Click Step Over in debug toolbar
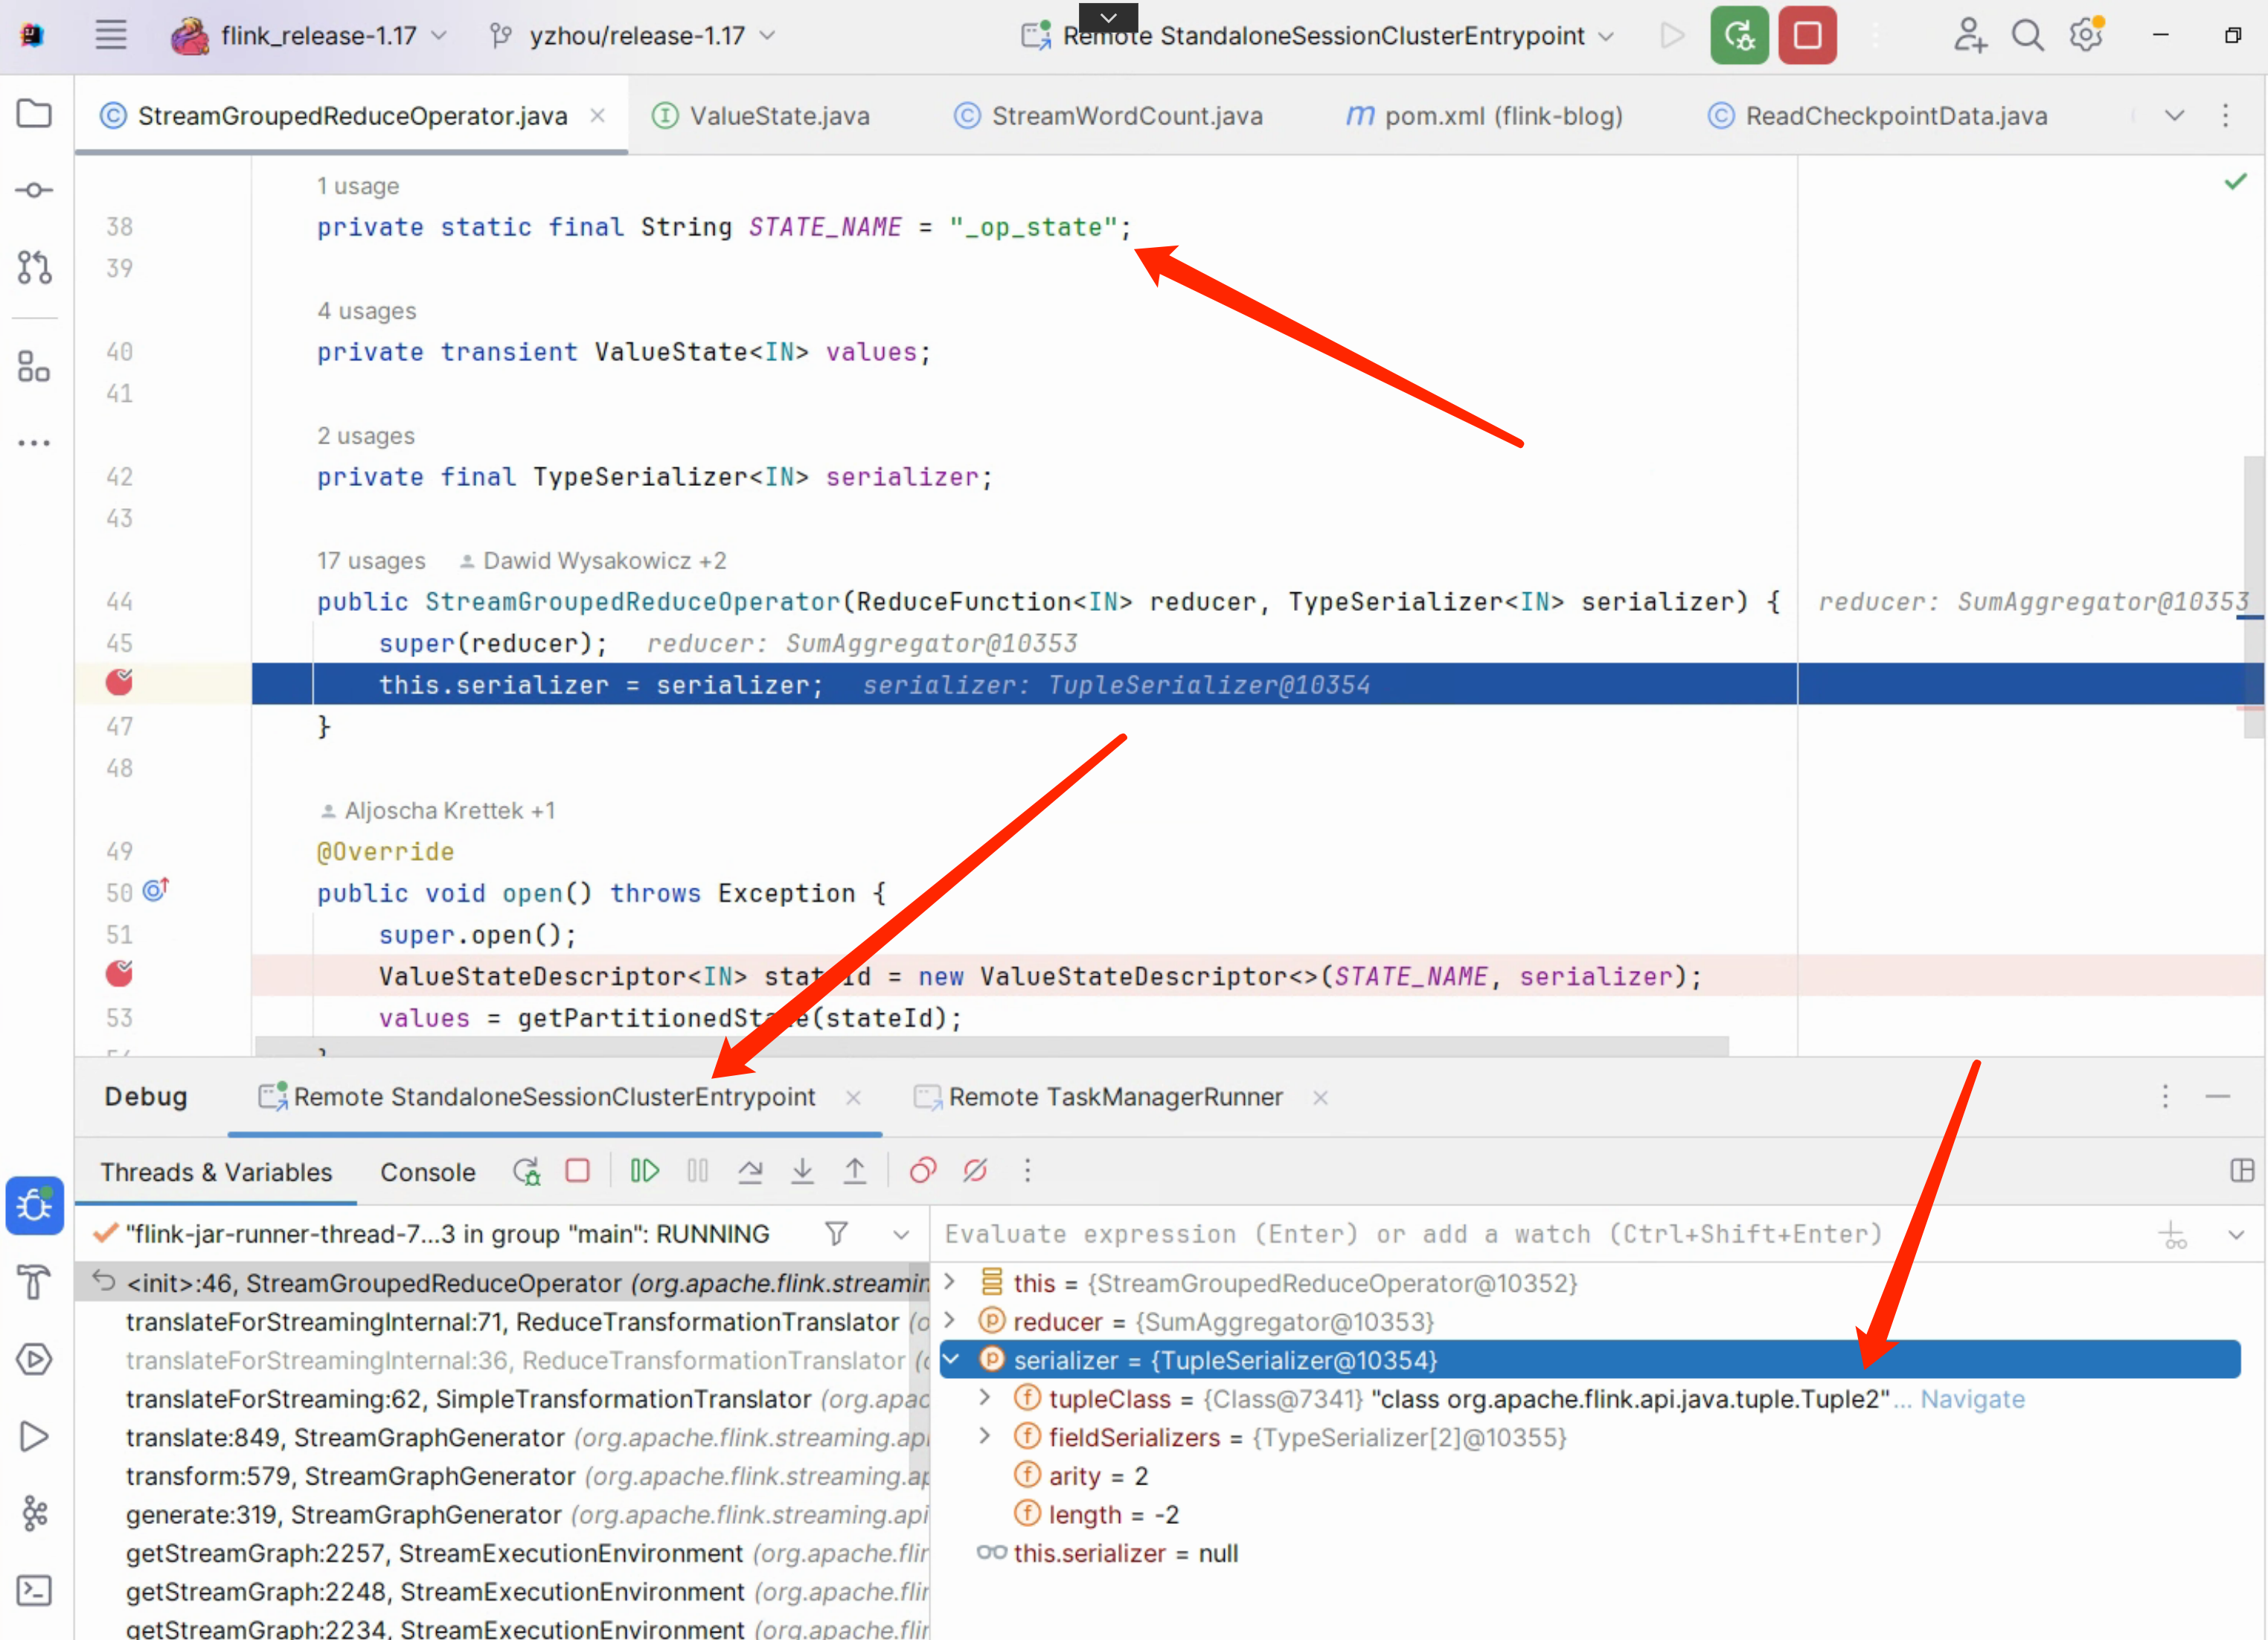Image resolution: width=2268 pixels, height=1640 pixels. coord(750,1171)
